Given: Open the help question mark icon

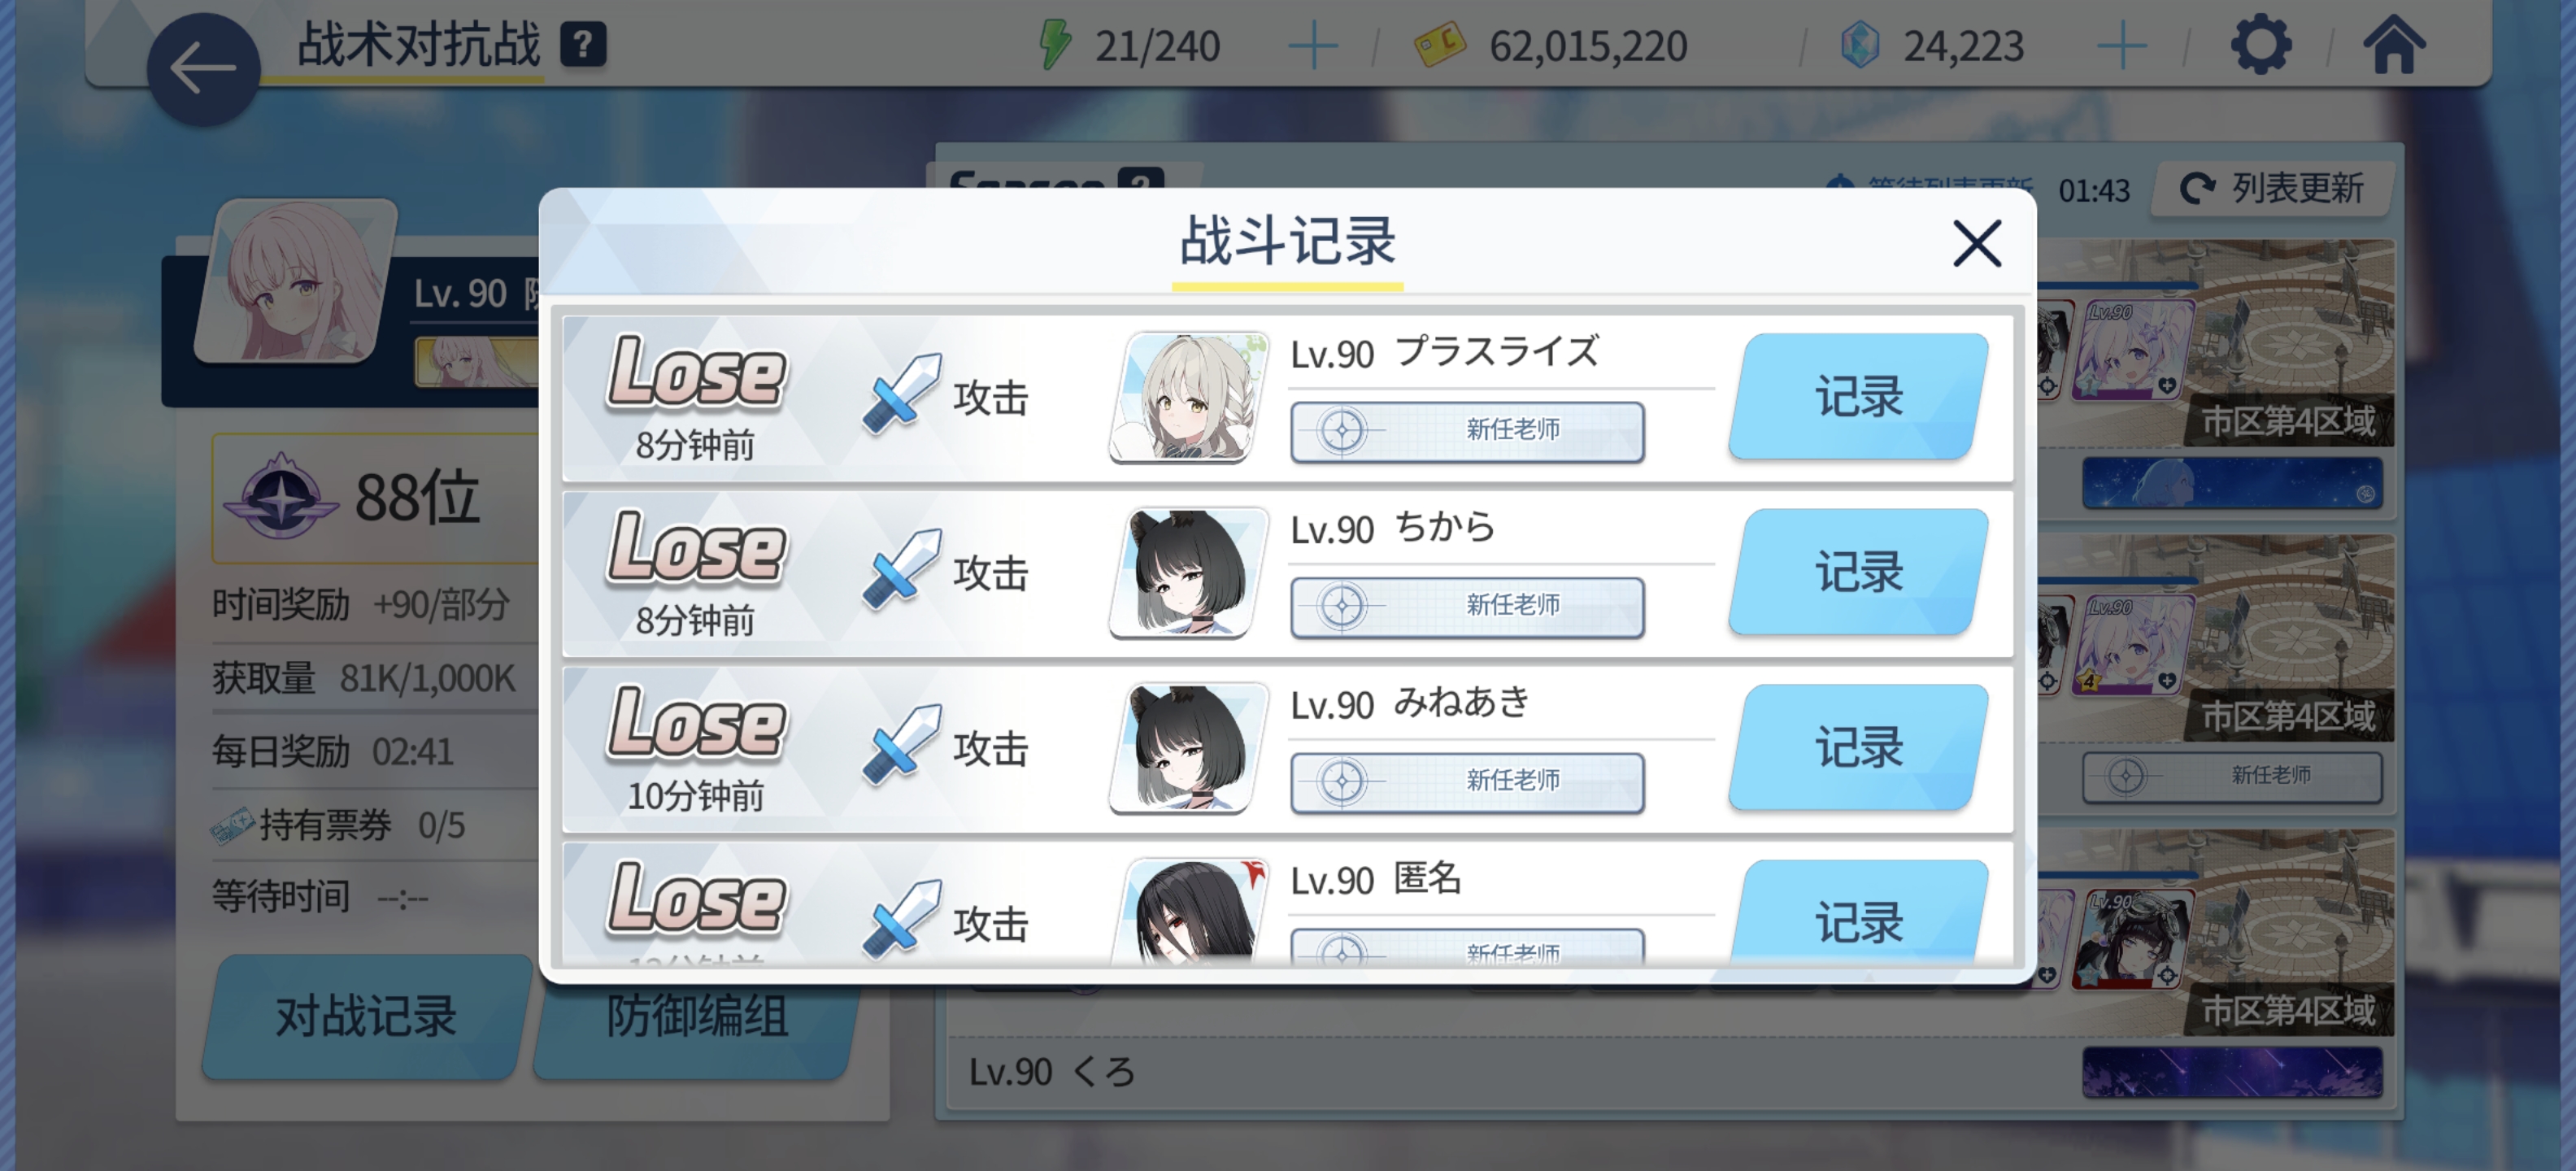Looking at the screenshot, I should pyautogui.click(x=583, y=45).
